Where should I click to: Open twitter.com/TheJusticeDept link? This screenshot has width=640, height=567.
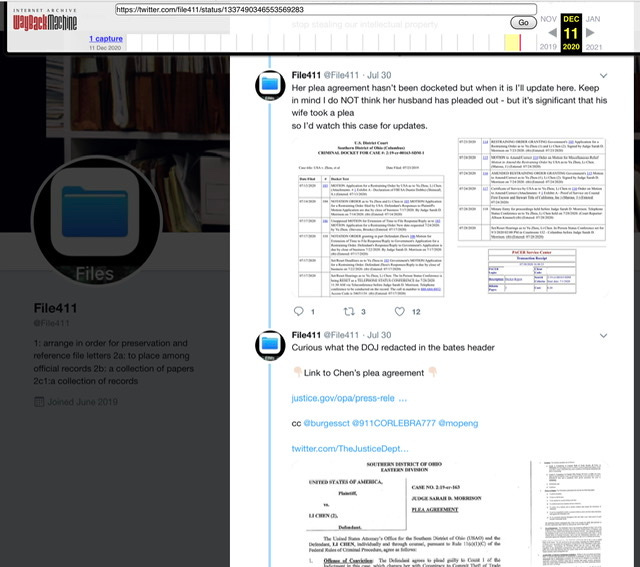tap(350, 449)
